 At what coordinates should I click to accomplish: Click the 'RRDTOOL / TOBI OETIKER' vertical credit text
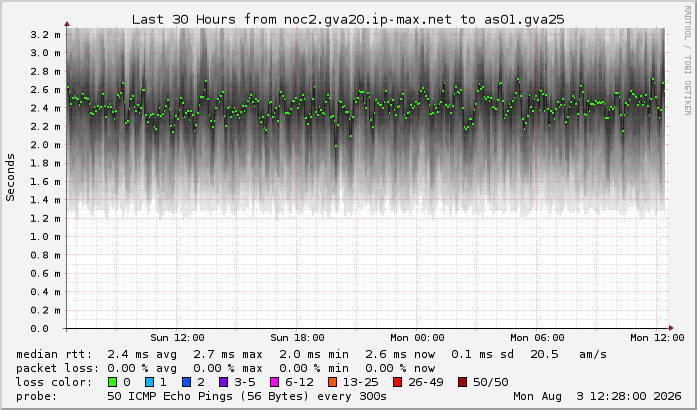(x=687, y=60)
